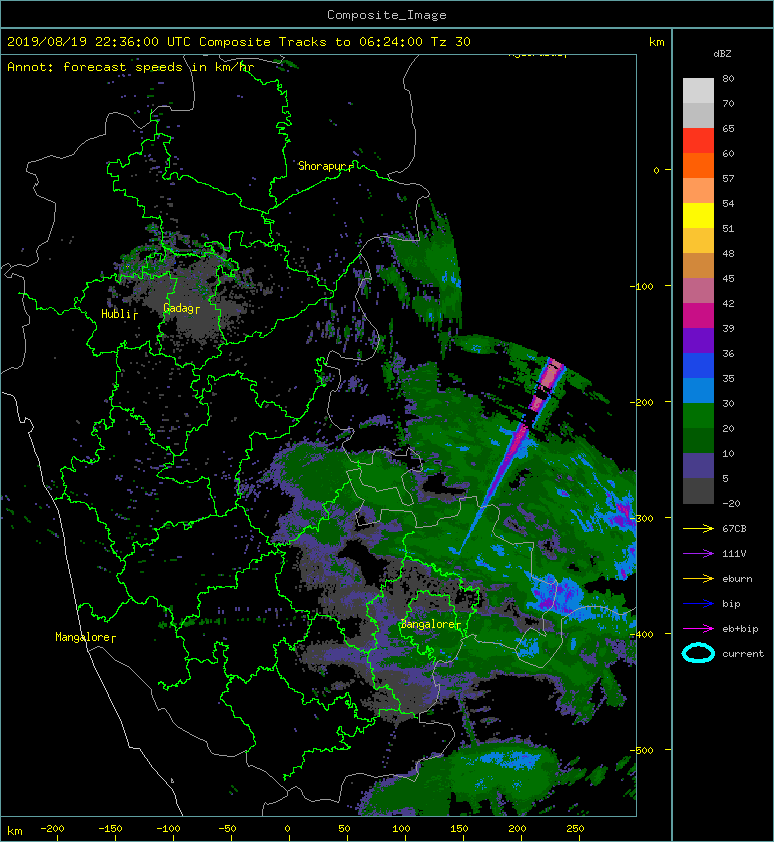Pick the bright green swatch between 30 and 20 dBZ
The height and width of the screenshot is (842, 774).
click(x=698, y=415)
